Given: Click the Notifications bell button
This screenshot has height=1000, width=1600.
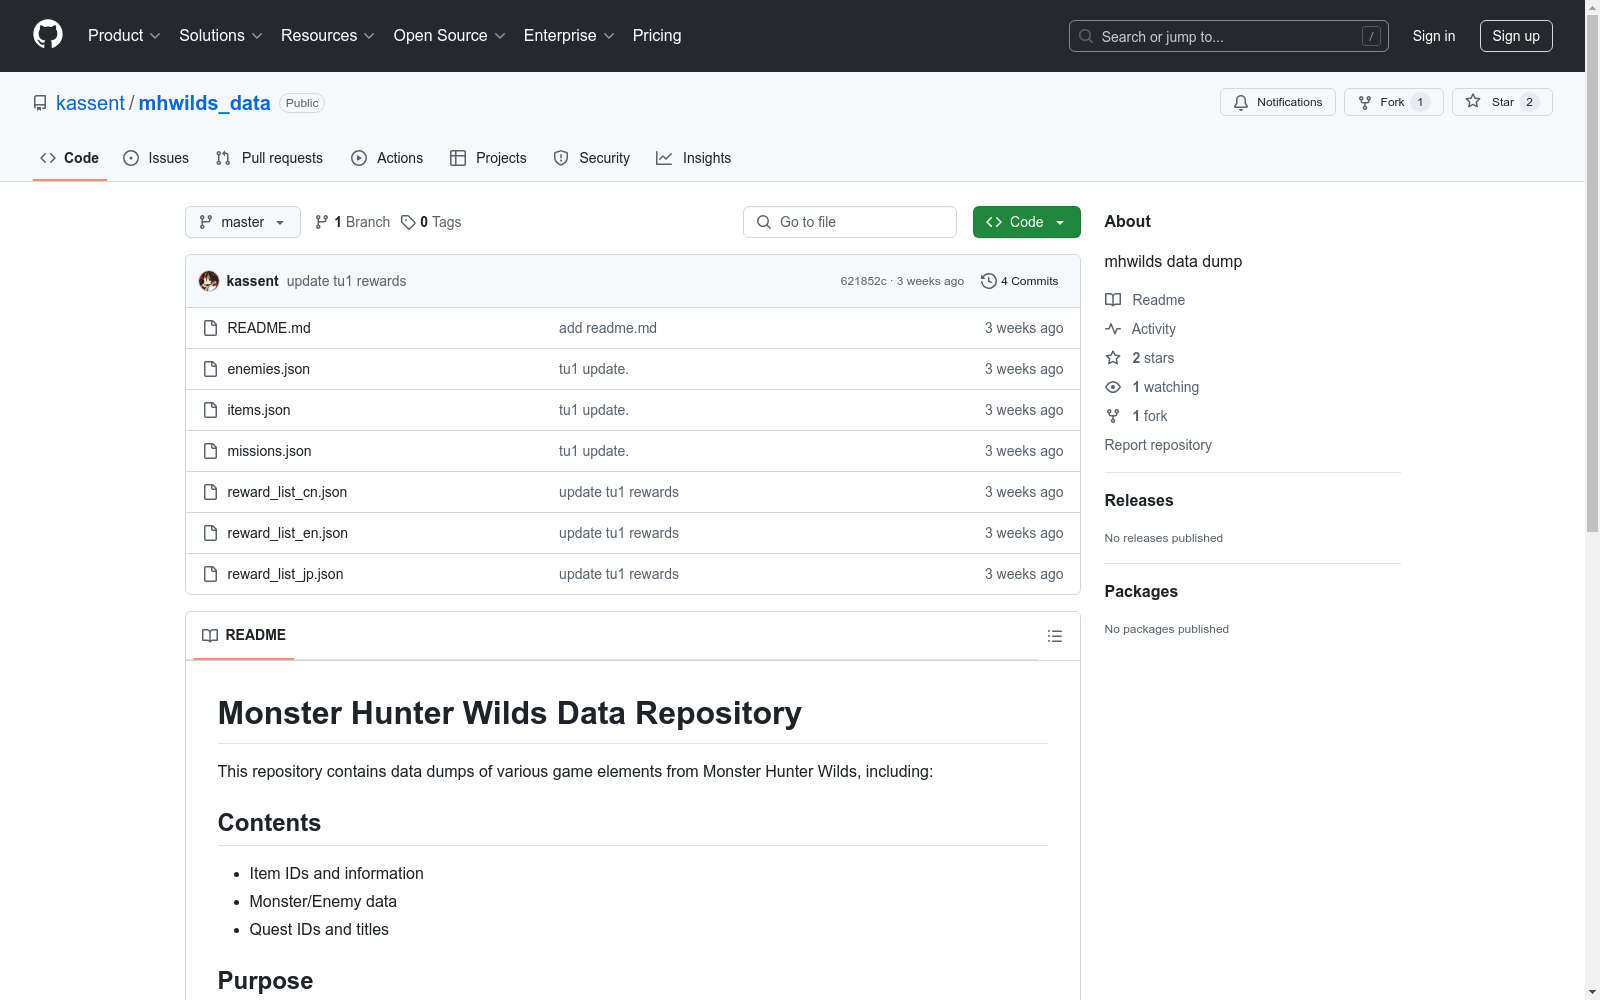Looking at the screenshot, I should coord(1277,102).
